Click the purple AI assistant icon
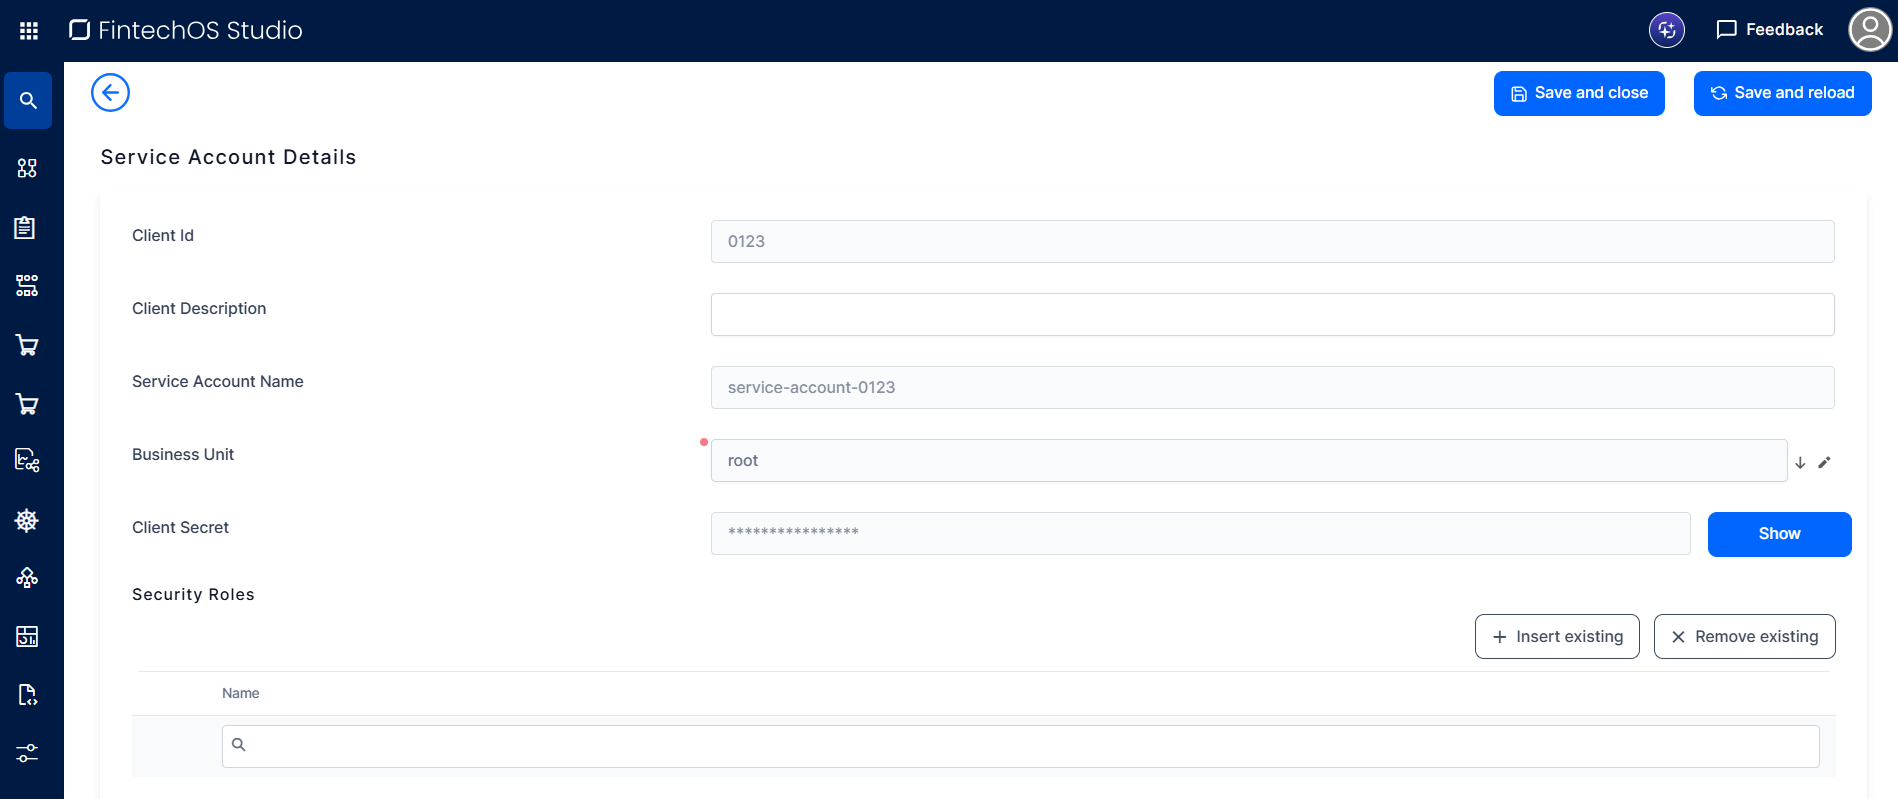 pos(1666,30)
